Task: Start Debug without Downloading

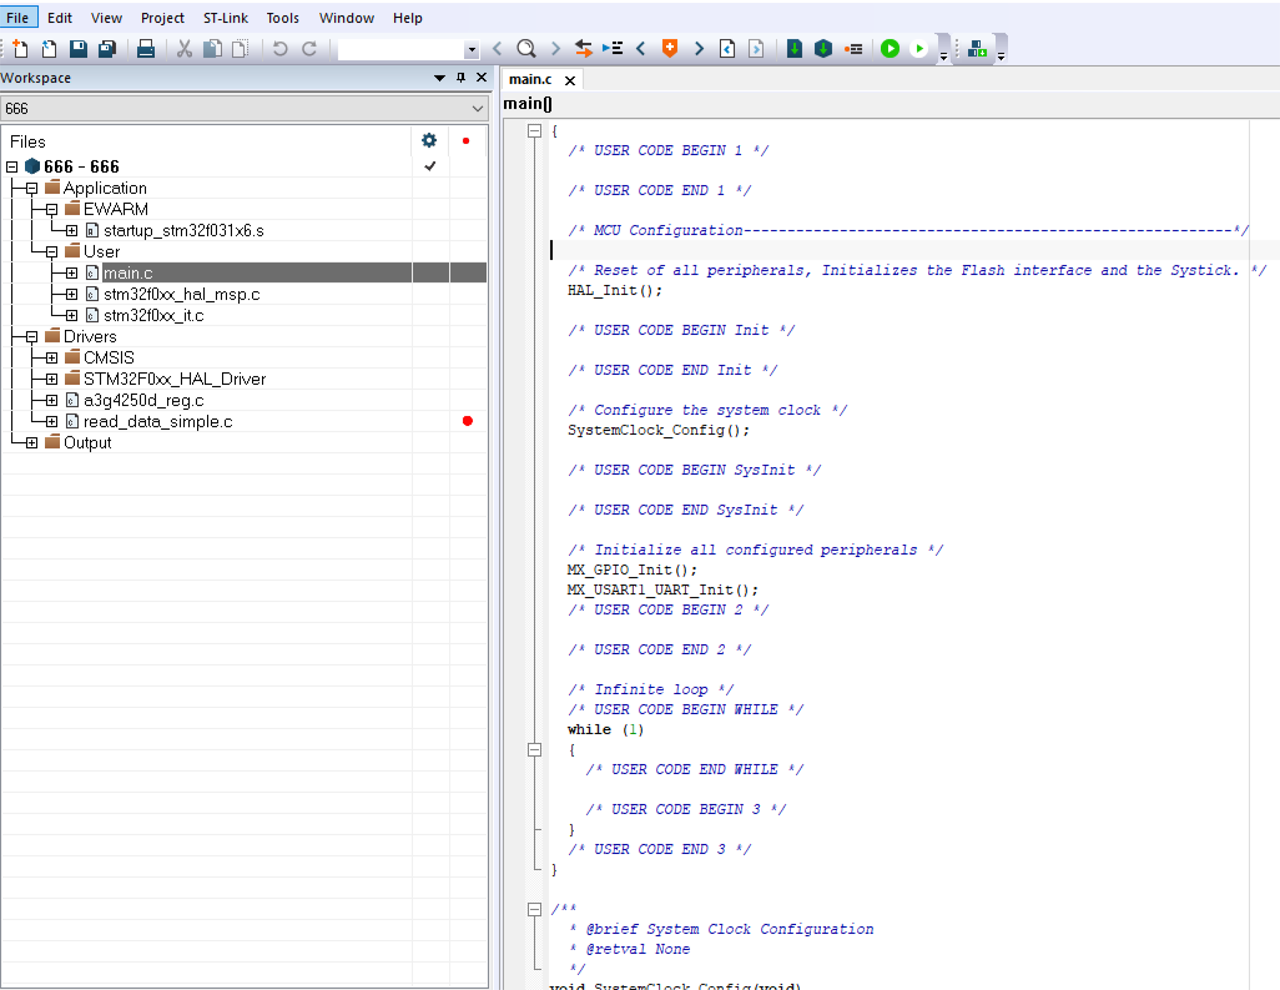Action: click(x=919, y=48)
